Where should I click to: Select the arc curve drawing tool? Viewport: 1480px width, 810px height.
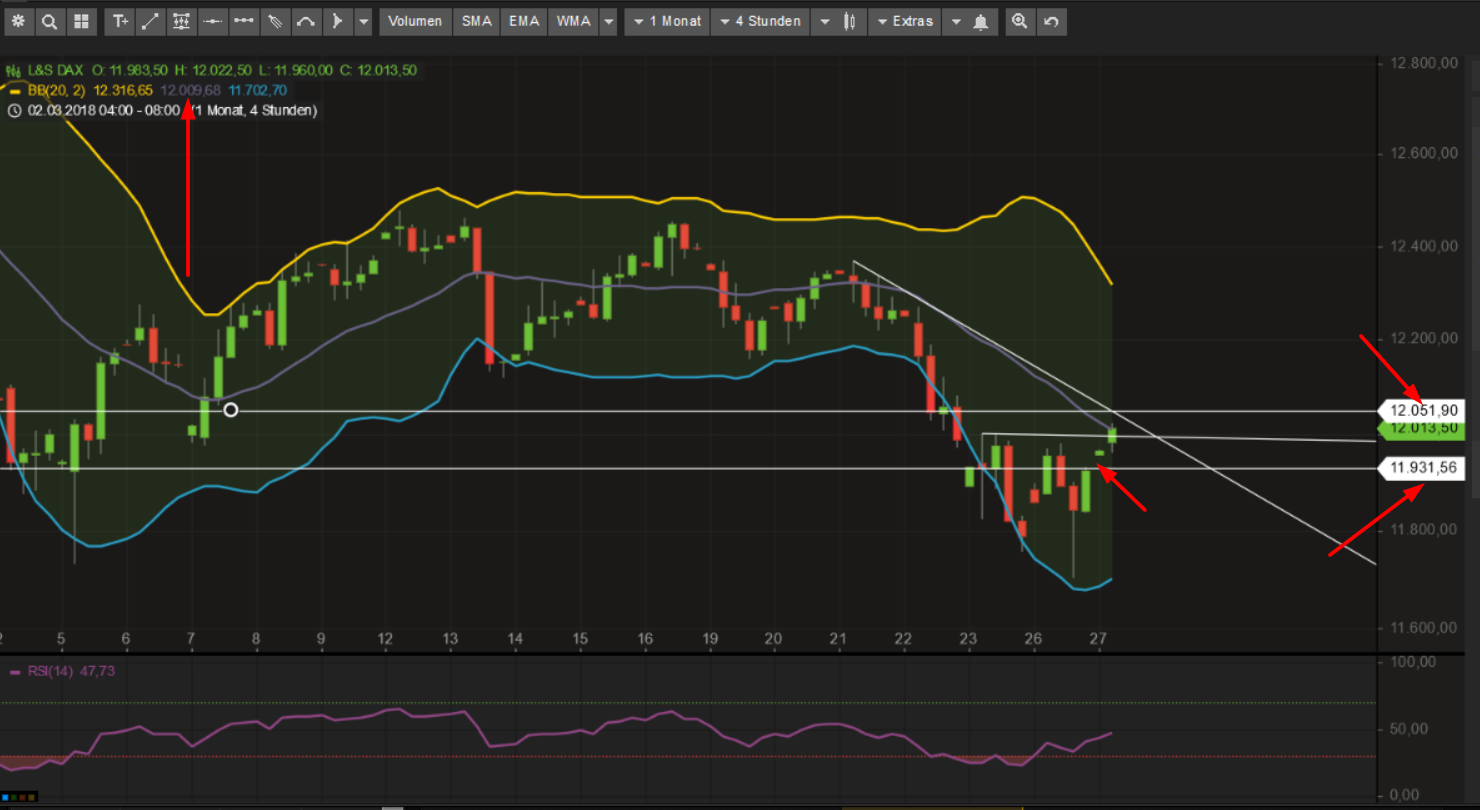(305, 21)
